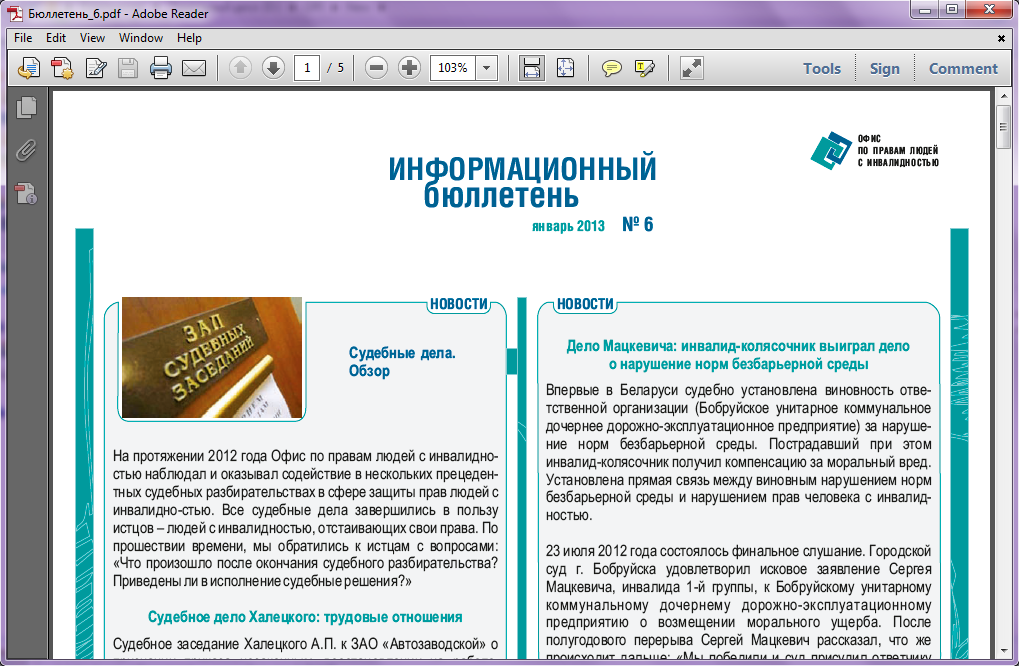Select the highlight text tool
Image resolution: width=1019 pixels, height=666 pixels.
[x=644, y=68]
